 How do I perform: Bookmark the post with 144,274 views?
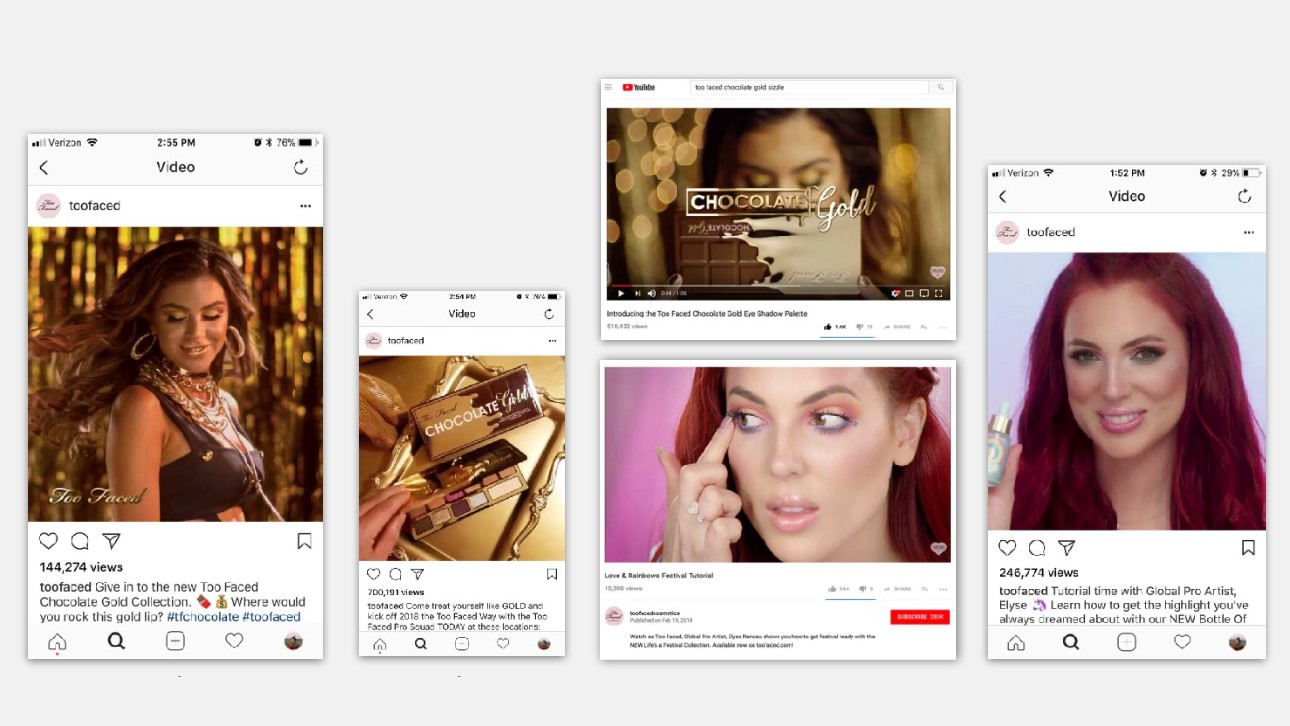304,541
